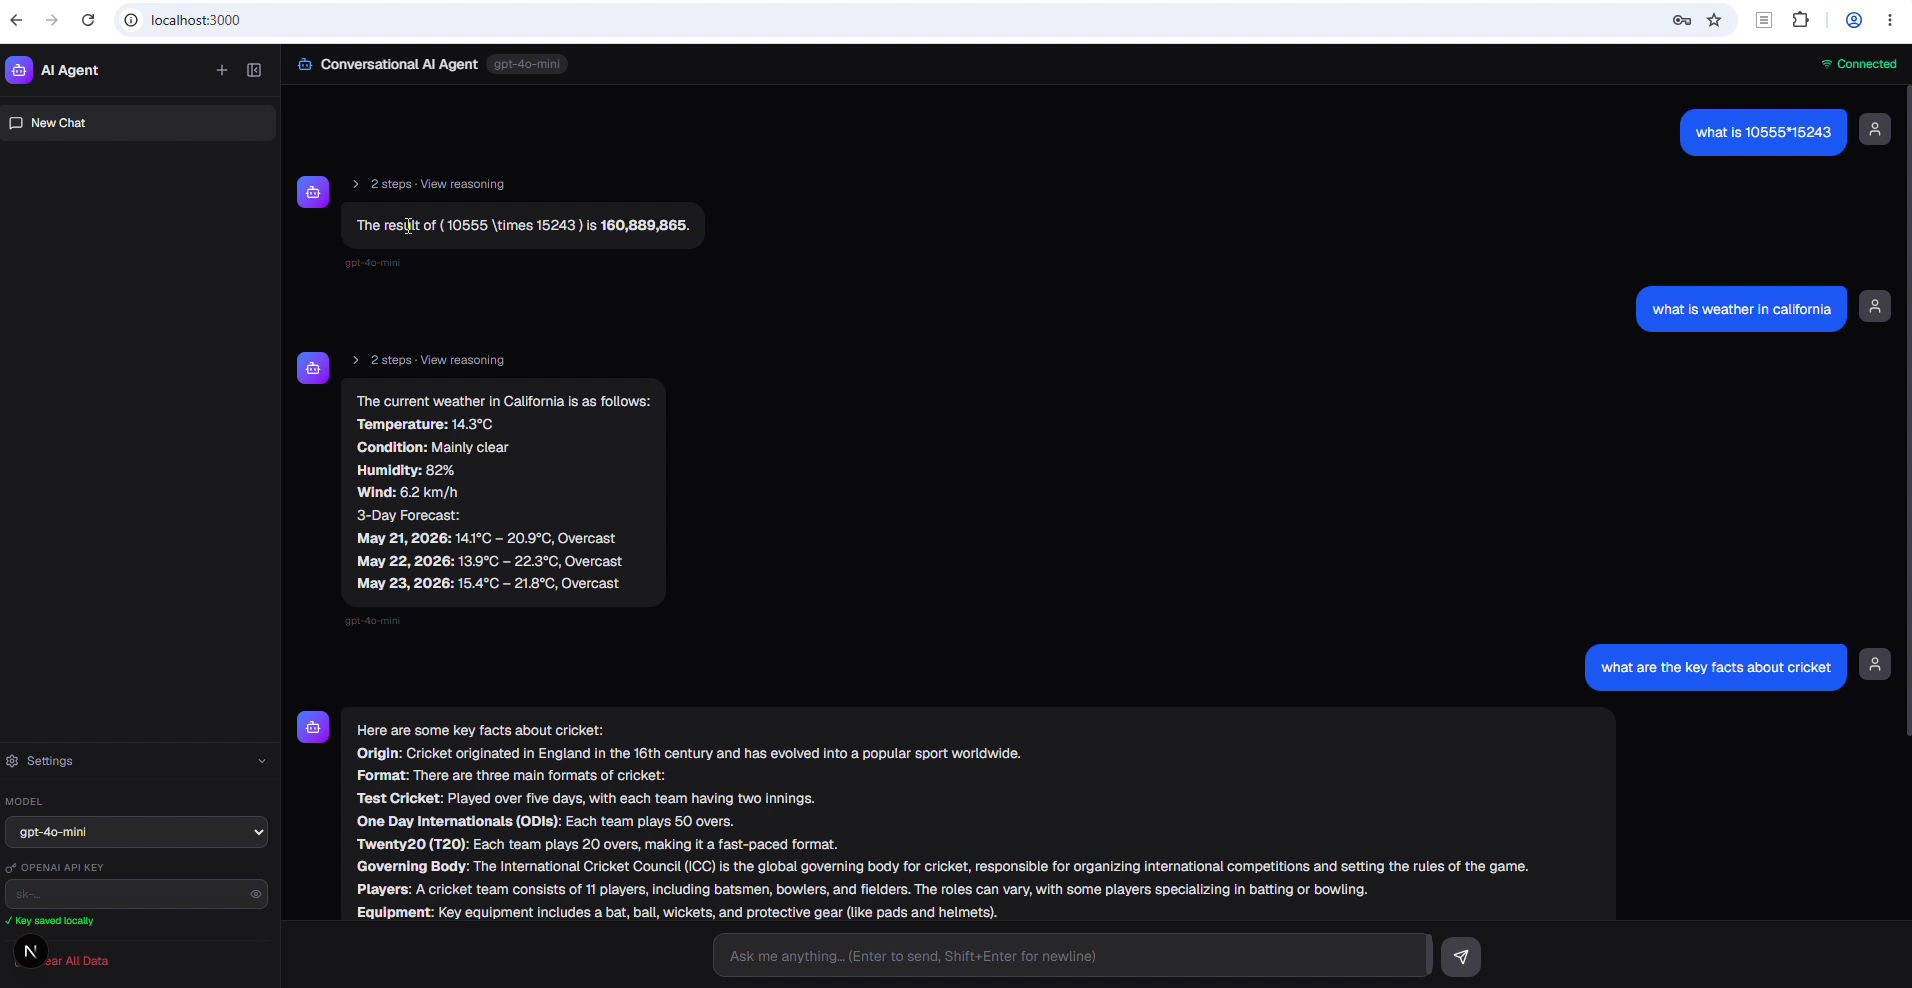Collapse the Settings section chevron
The image size is (1912, 988).
262,761
